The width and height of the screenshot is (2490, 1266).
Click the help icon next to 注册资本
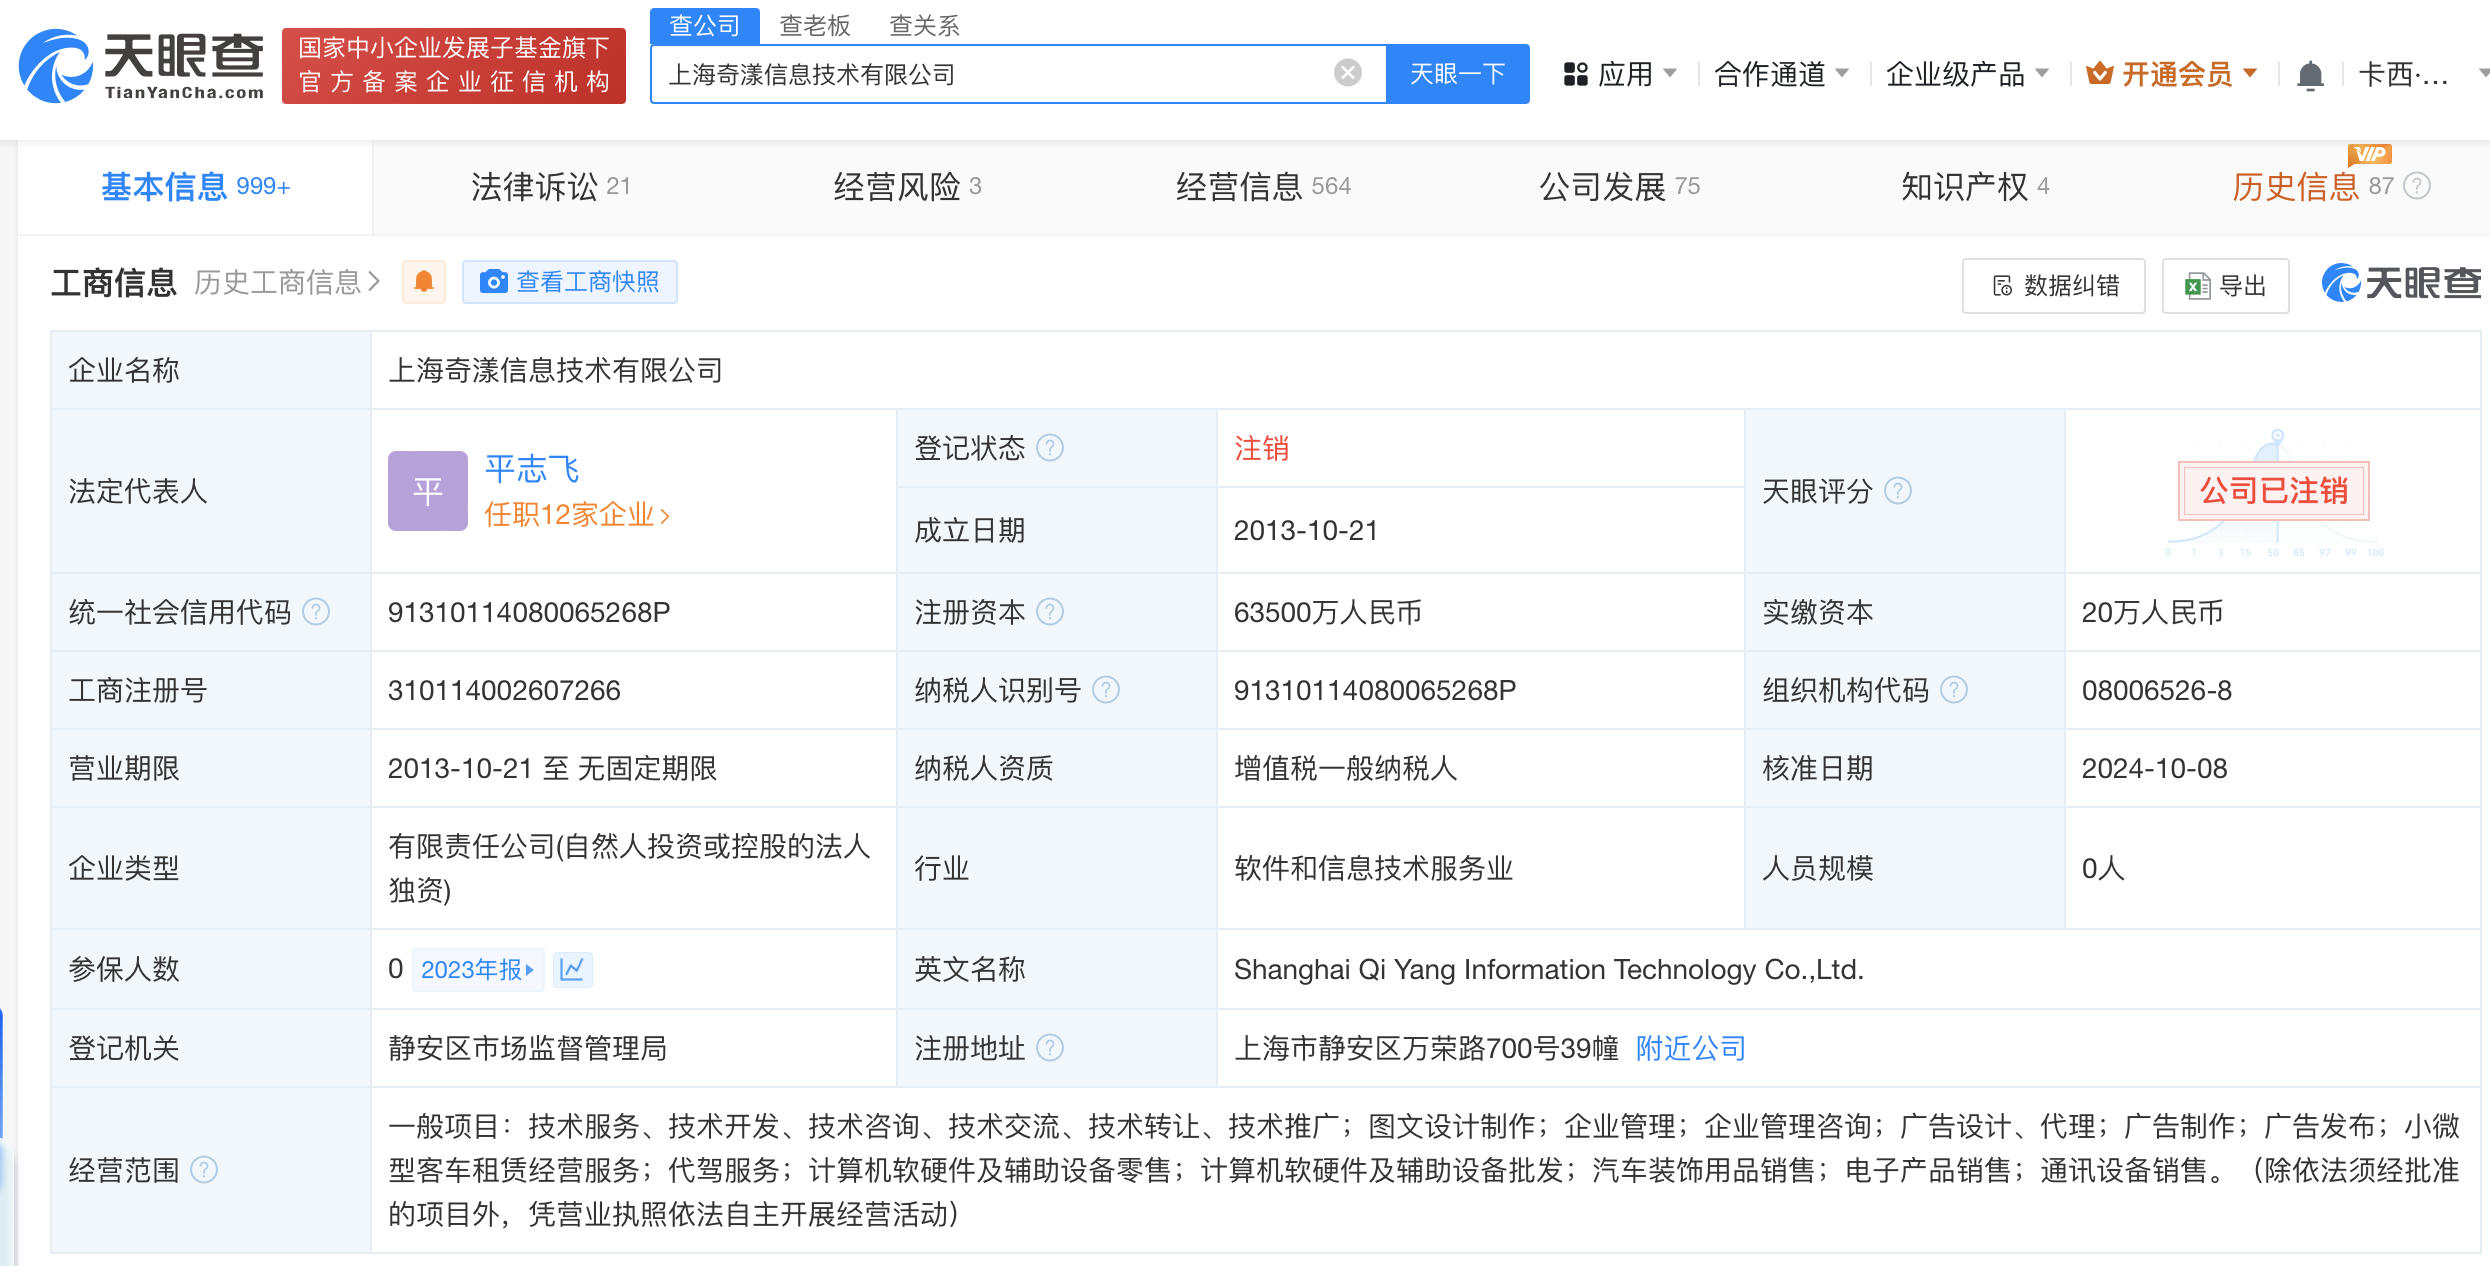(1051, 612)
